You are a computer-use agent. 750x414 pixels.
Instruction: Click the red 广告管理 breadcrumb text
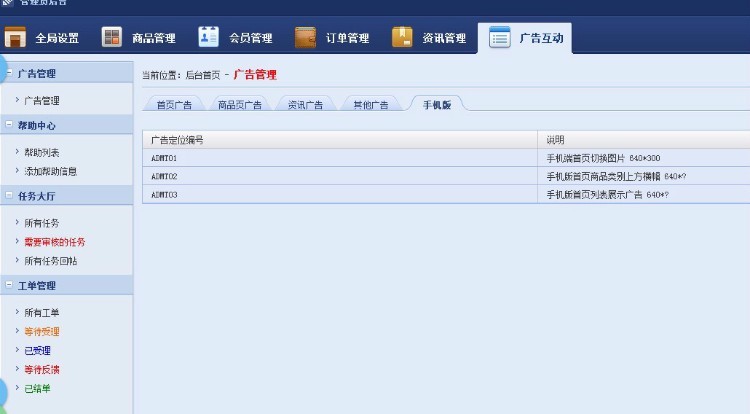click(x=255, y=75)
